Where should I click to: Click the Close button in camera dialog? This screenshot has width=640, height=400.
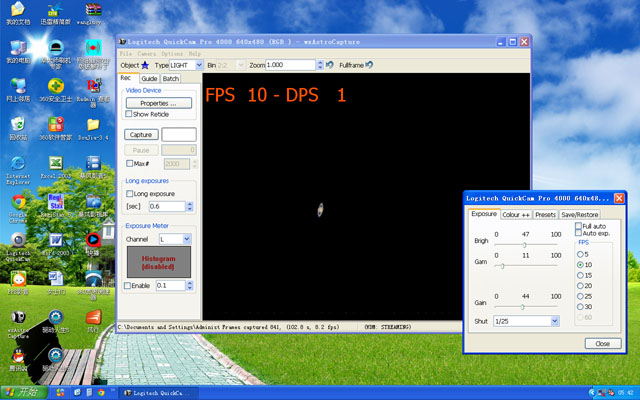pyautogui.click(x=603, y=344)
